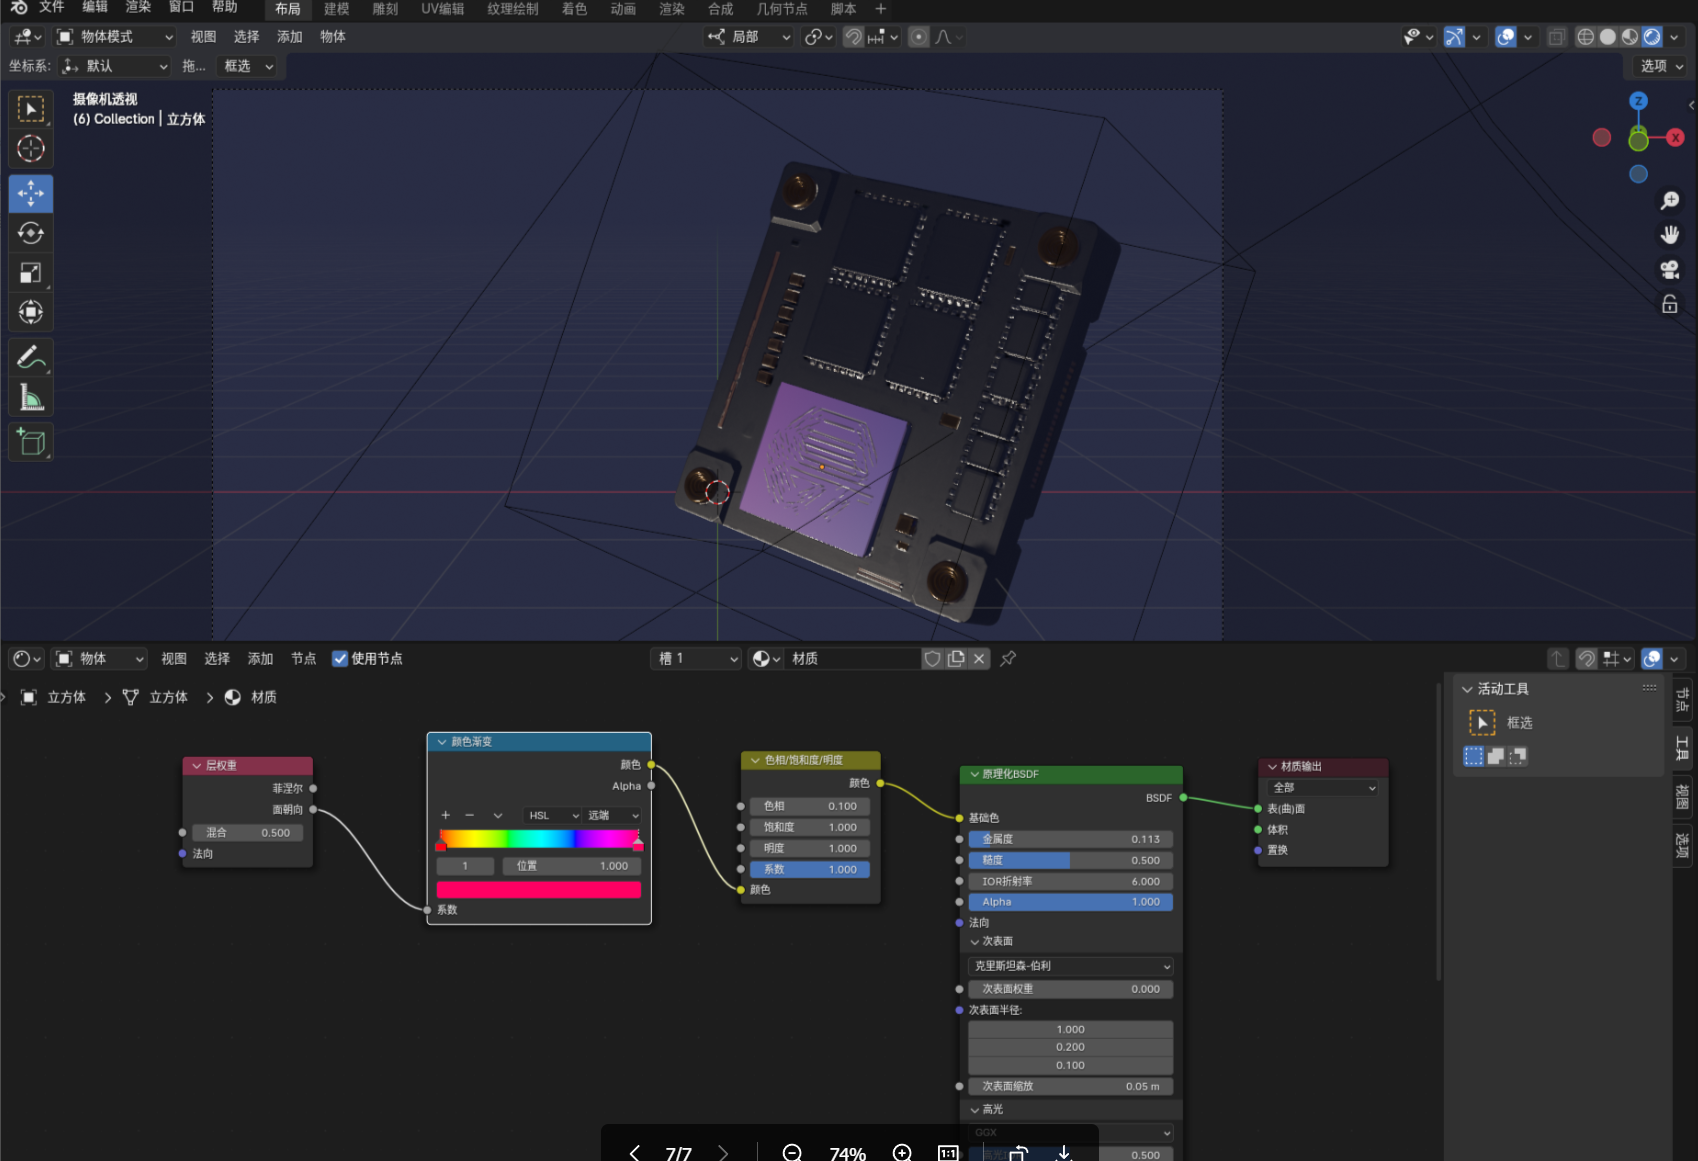Open the Options dropdown in viewport

(x=1662, y=66)
